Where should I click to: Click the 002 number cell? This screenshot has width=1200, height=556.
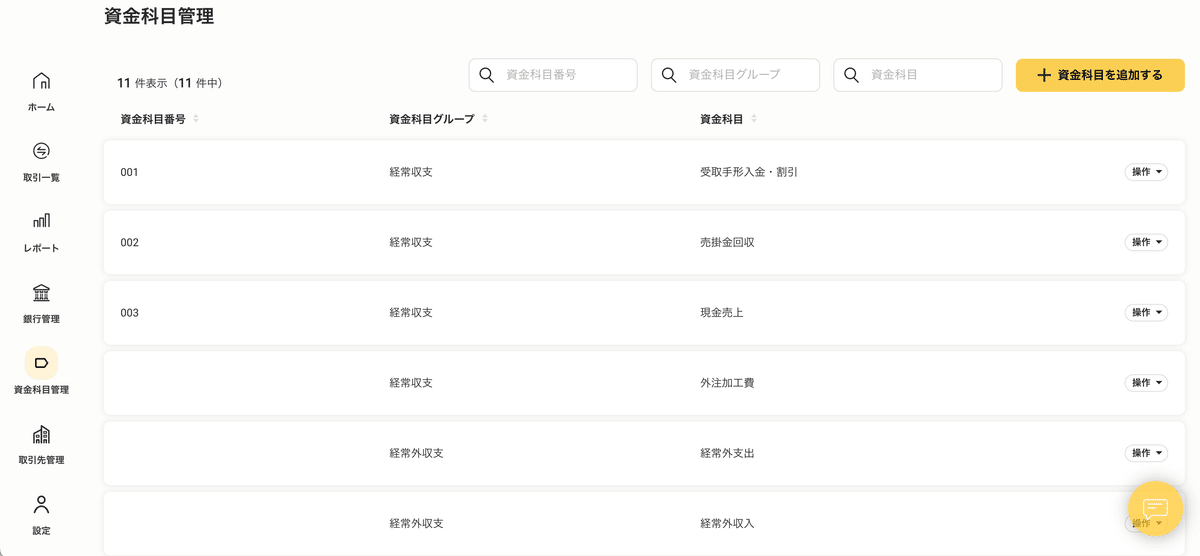(129, 242)
